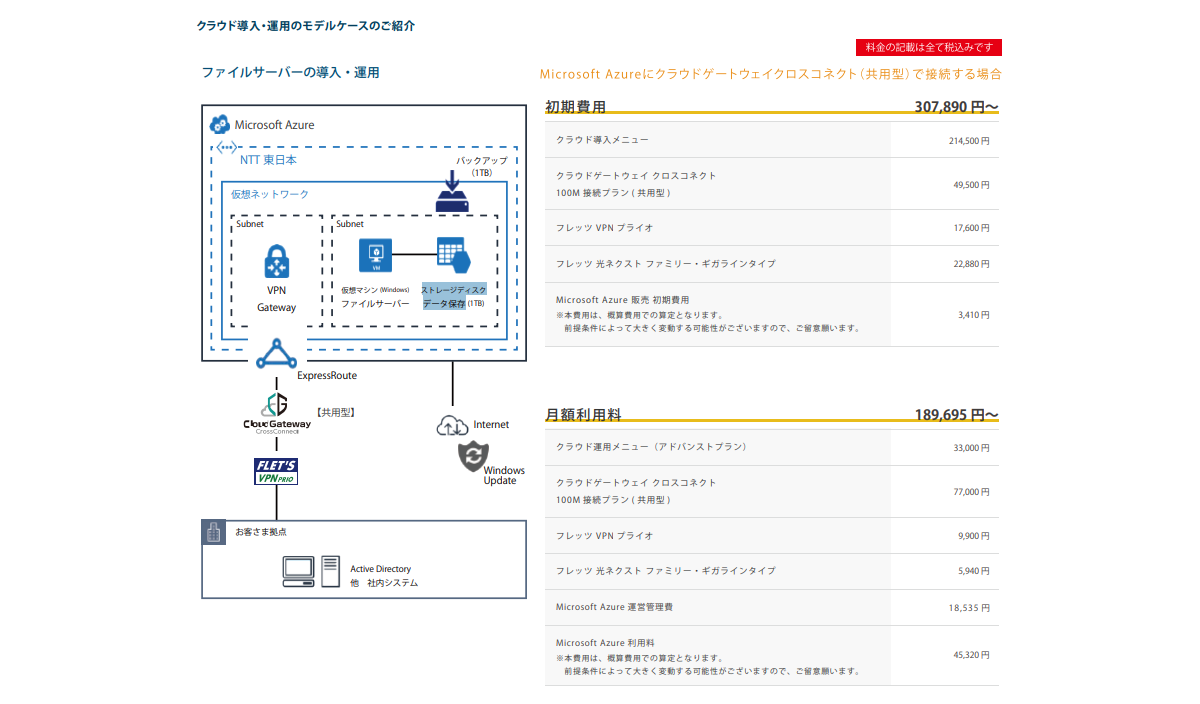
Task: Select the Windows Update shield icon
Action: click(x=472, y=457)
